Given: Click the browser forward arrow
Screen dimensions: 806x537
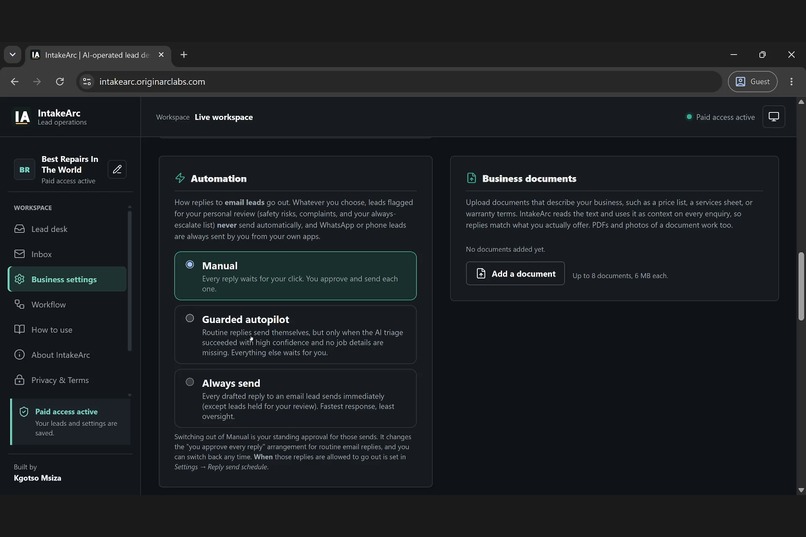Looking at the screenshot, I should [x=37, y=82].
